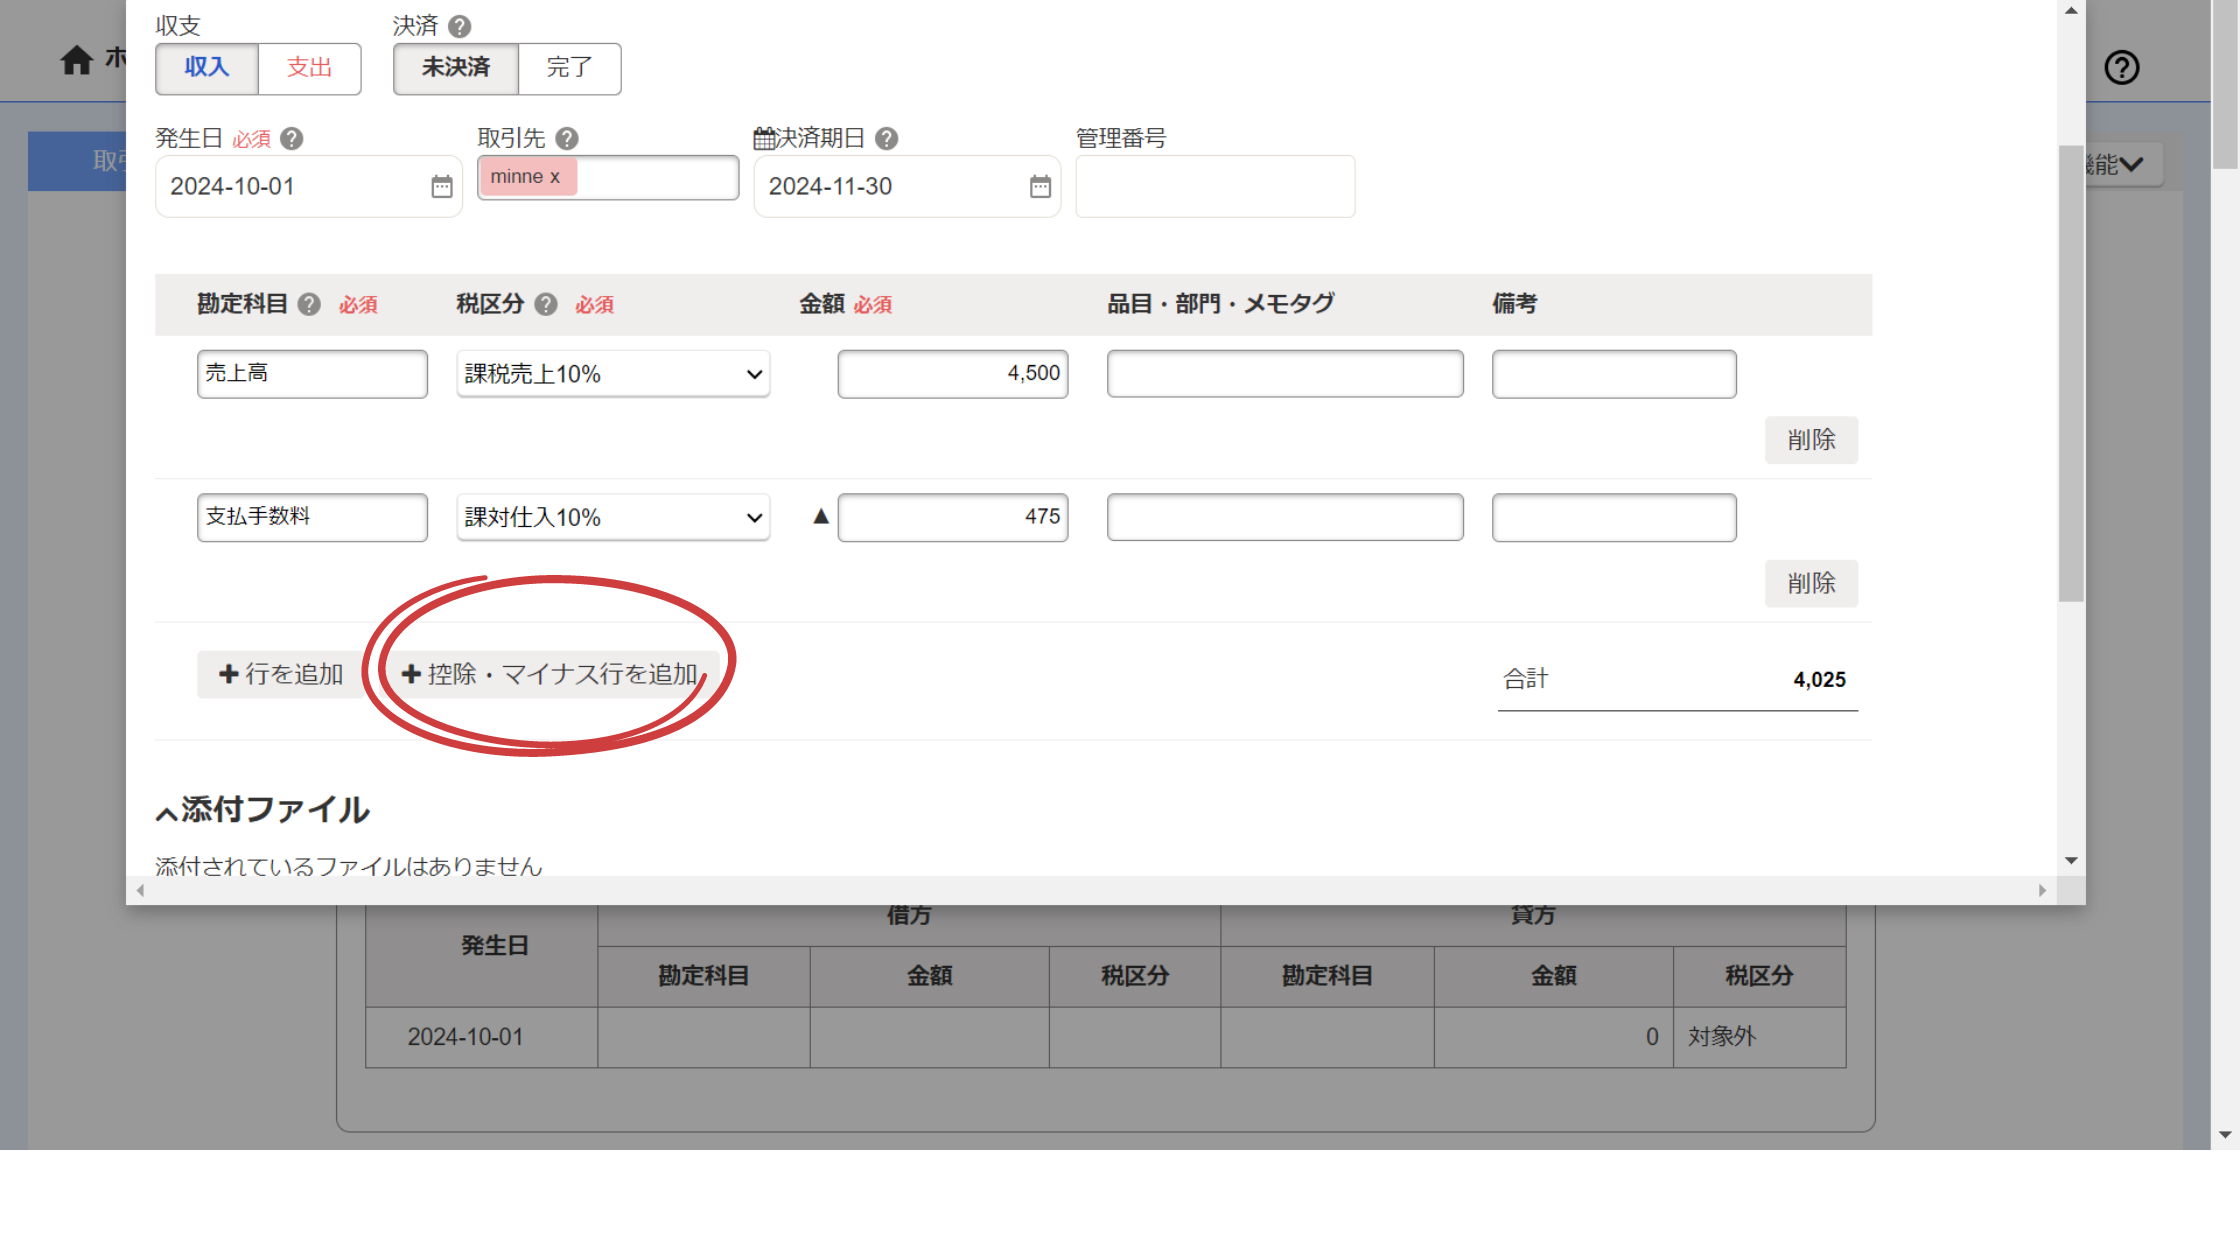The width and height of the screenshot is (2240, 1260).
Task: Select 未決済 settlement status
Action: (x=456, y=68)
